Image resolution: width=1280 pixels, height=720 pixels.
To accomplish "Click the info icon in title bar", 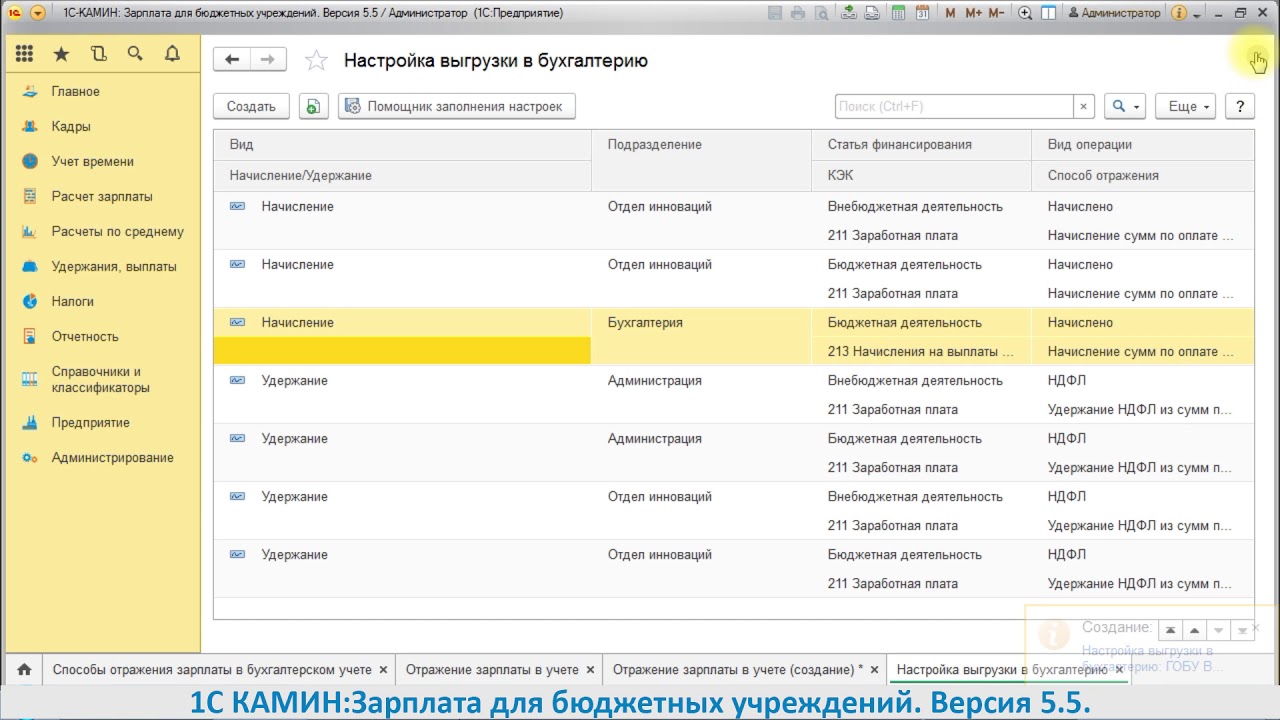I will coord(1179,13).
